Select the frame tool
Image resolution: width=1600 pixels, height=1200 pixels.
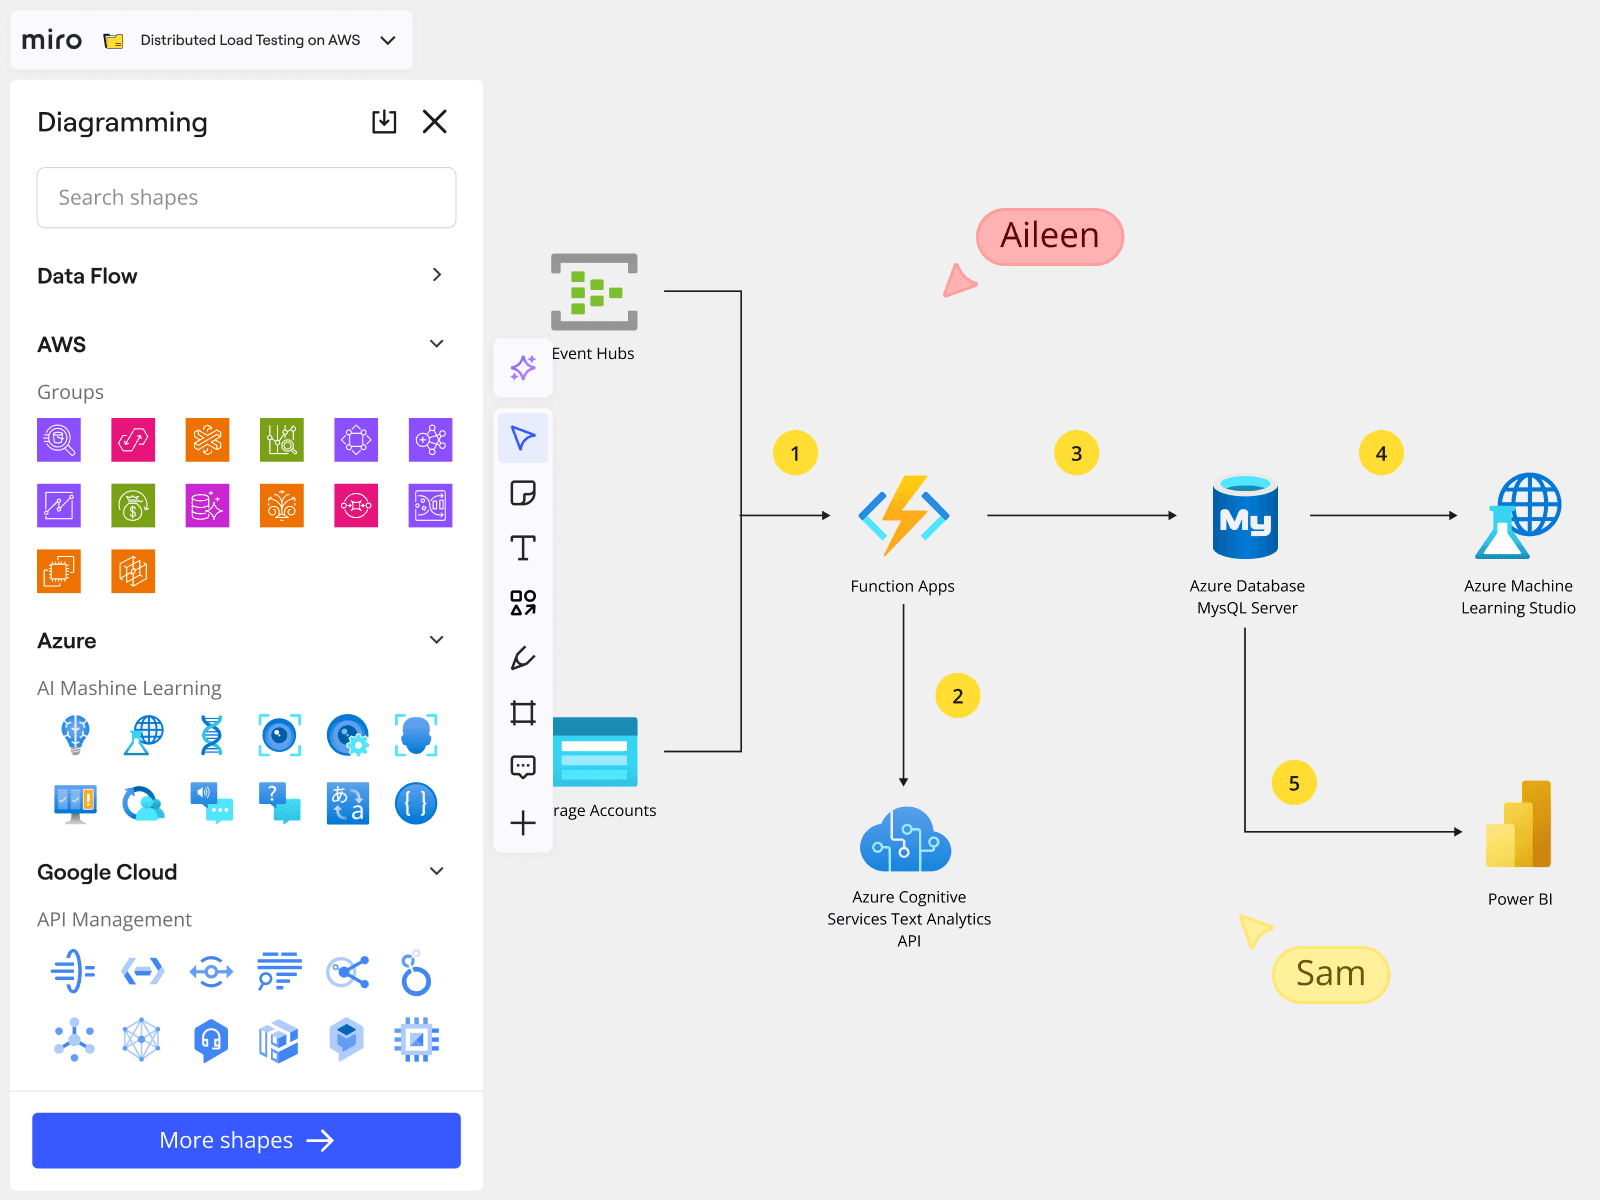coord(523,713)
